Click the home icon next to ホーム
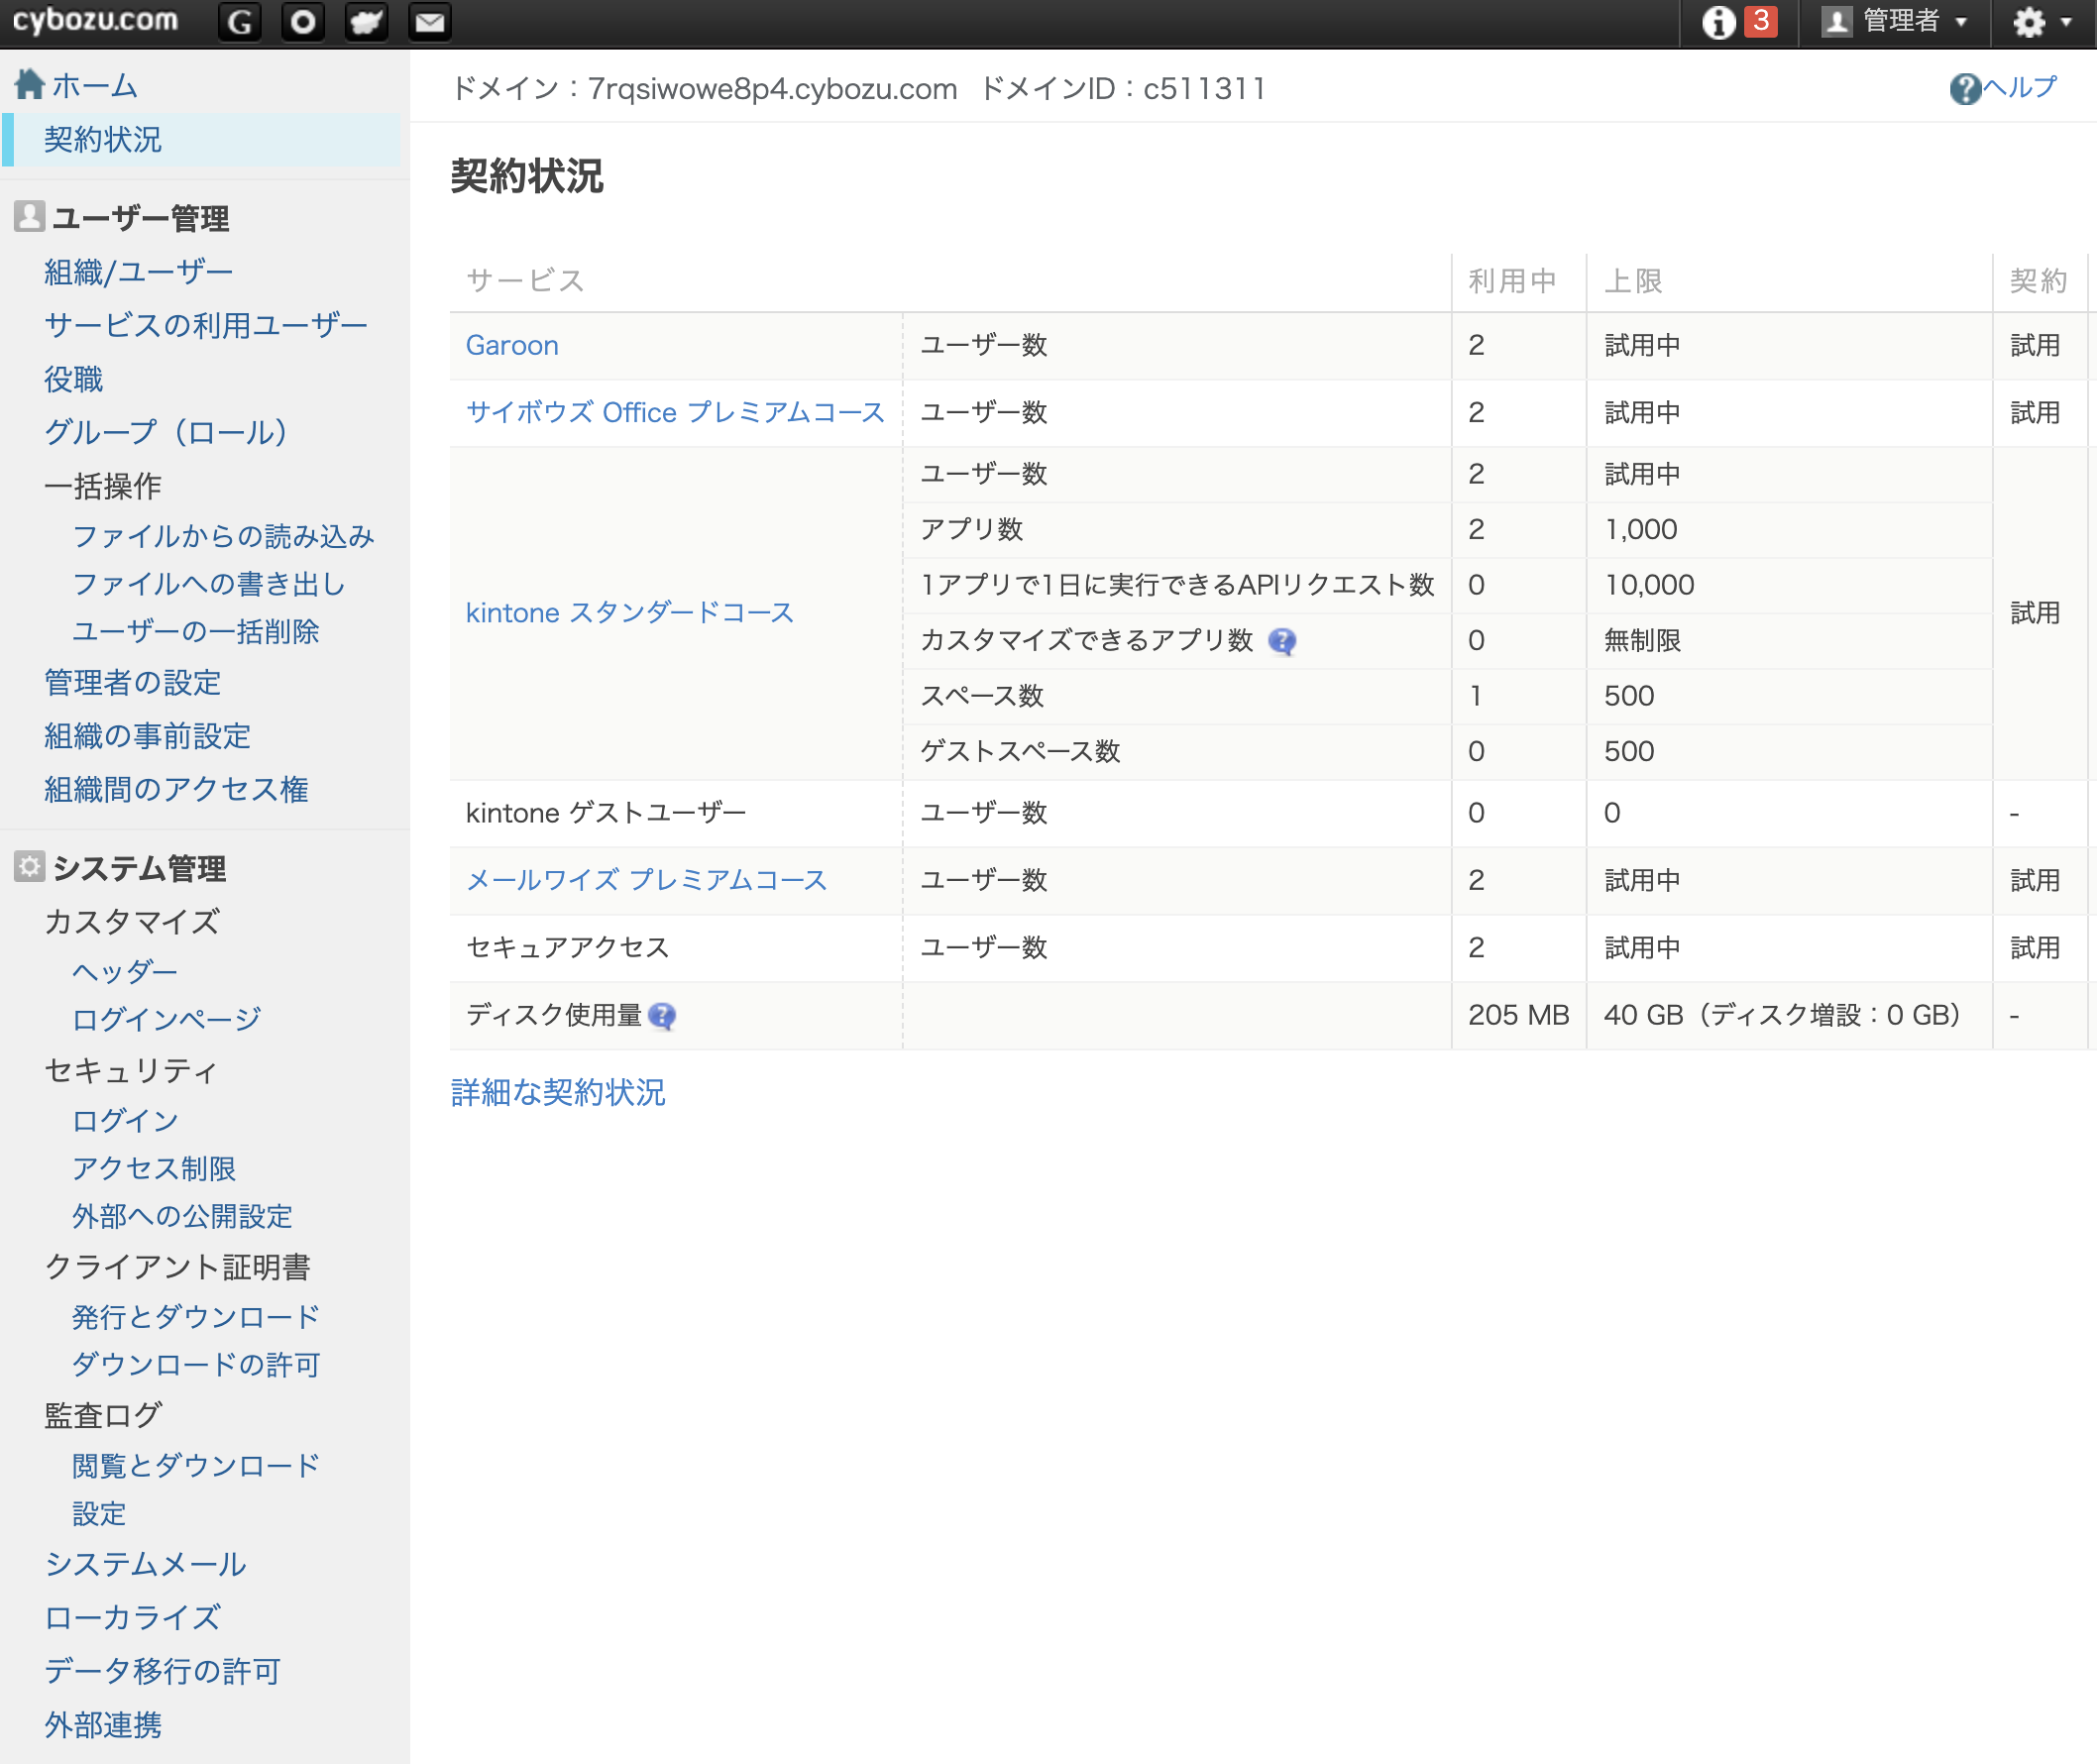 click(x=30, y=84)
